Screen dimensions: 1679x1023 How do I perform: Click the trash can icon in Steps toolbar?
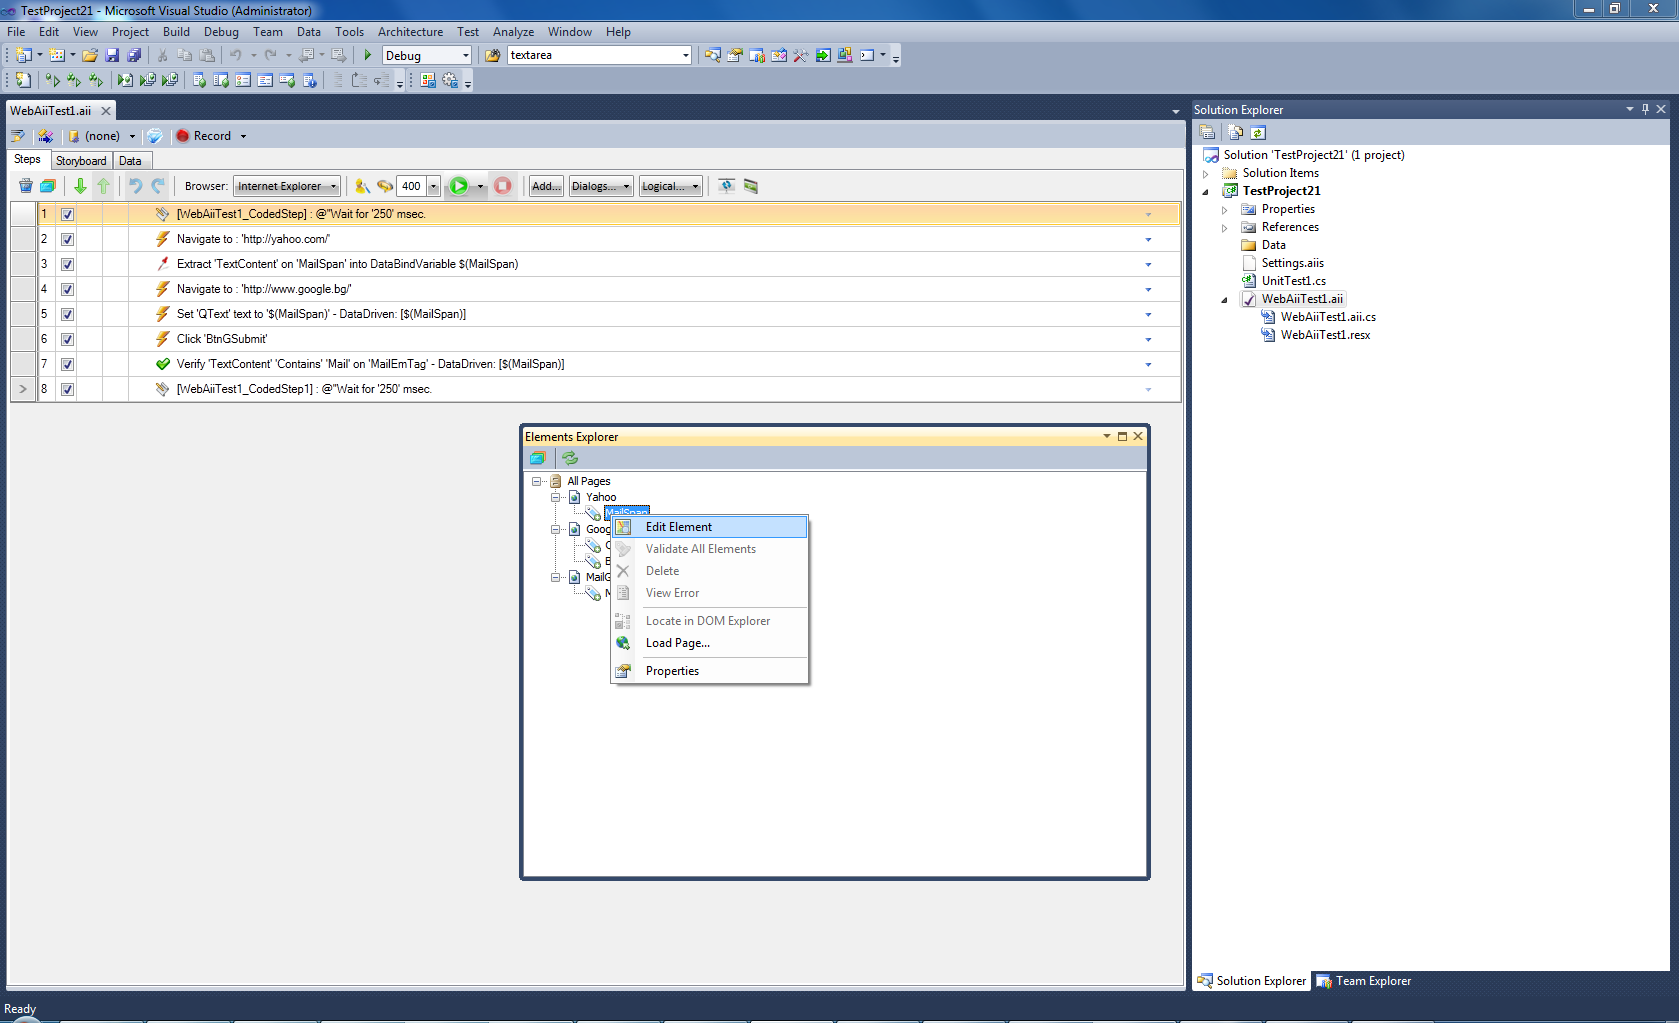click(26, 186)
